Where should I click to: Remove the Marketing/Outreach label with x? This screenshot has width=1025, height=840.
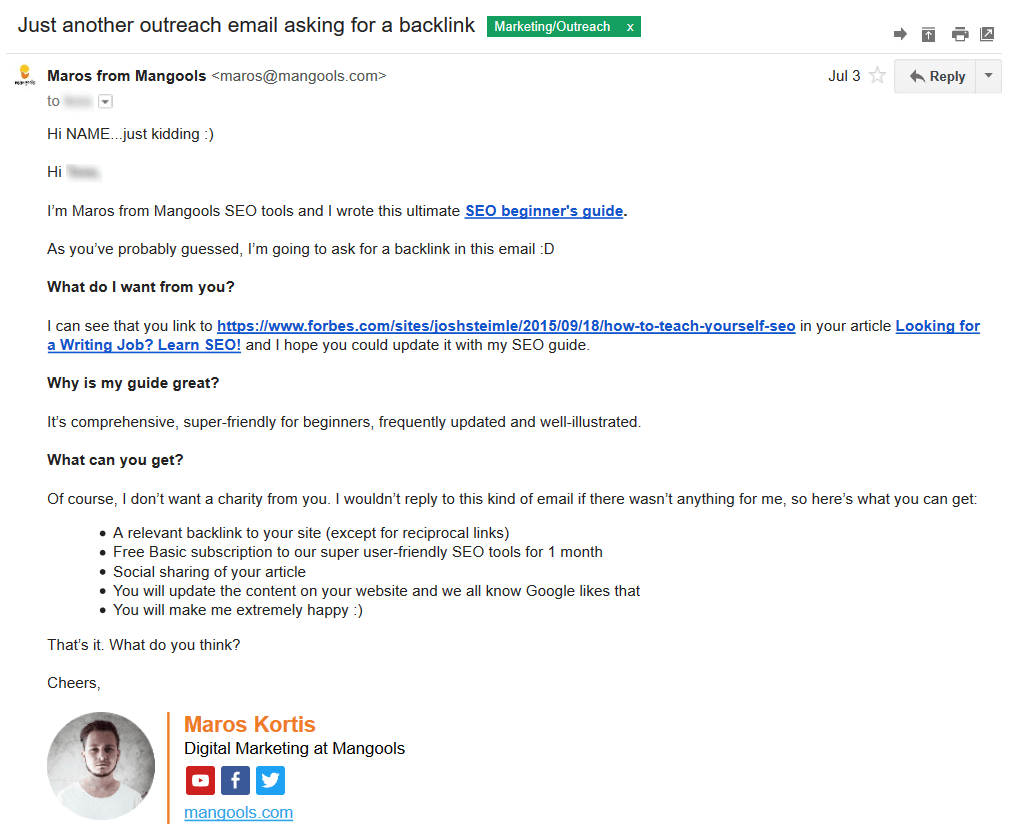[x=630, y=27]
